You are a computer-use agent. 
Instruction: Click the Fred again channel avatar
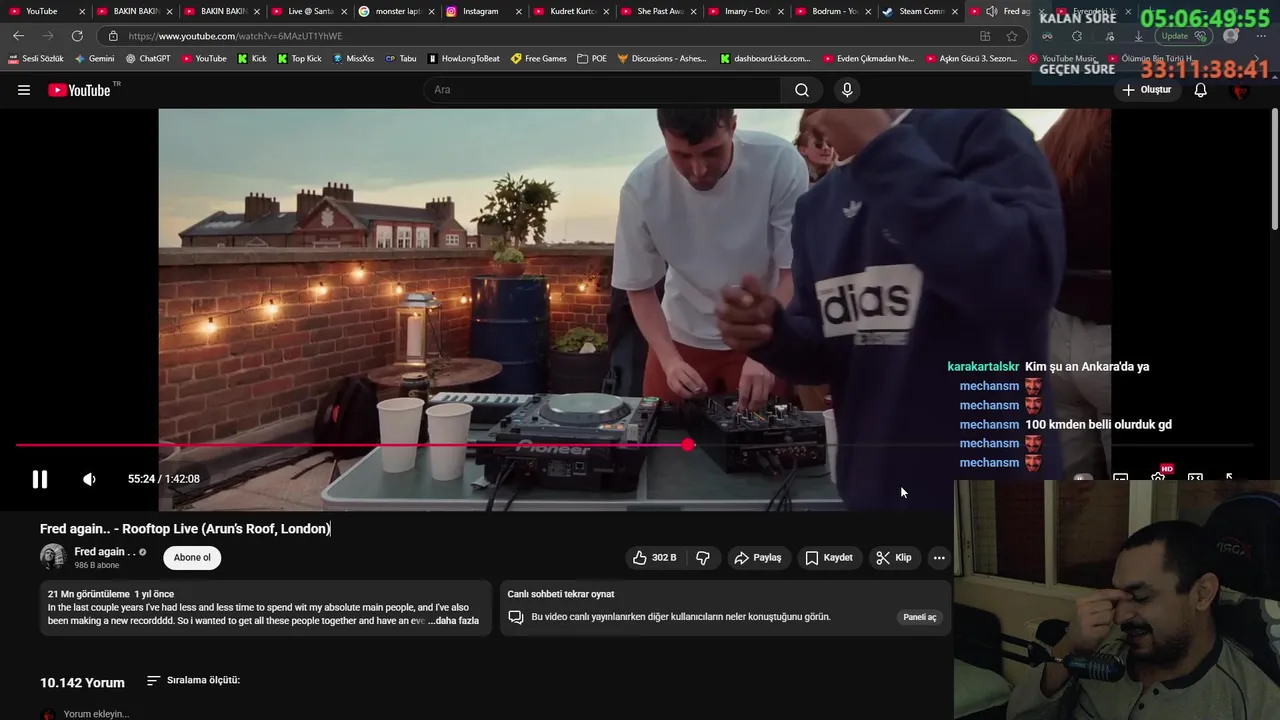click(53, 557)
